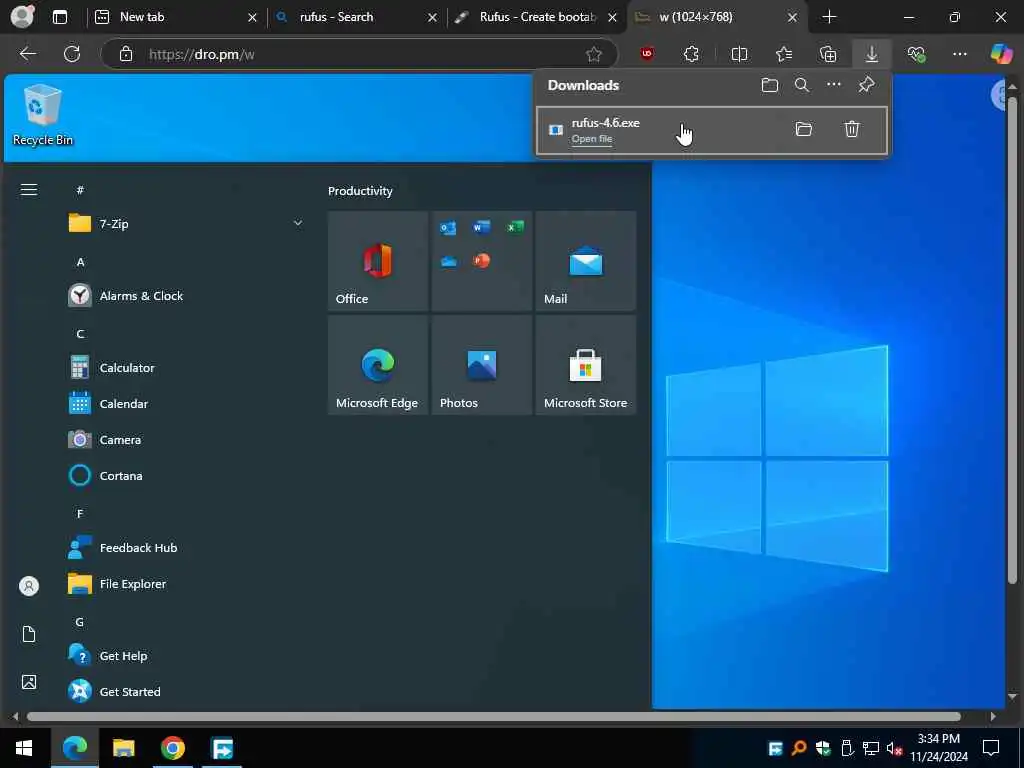
Task: Open the Mail tile
Action: coord(586,261)
